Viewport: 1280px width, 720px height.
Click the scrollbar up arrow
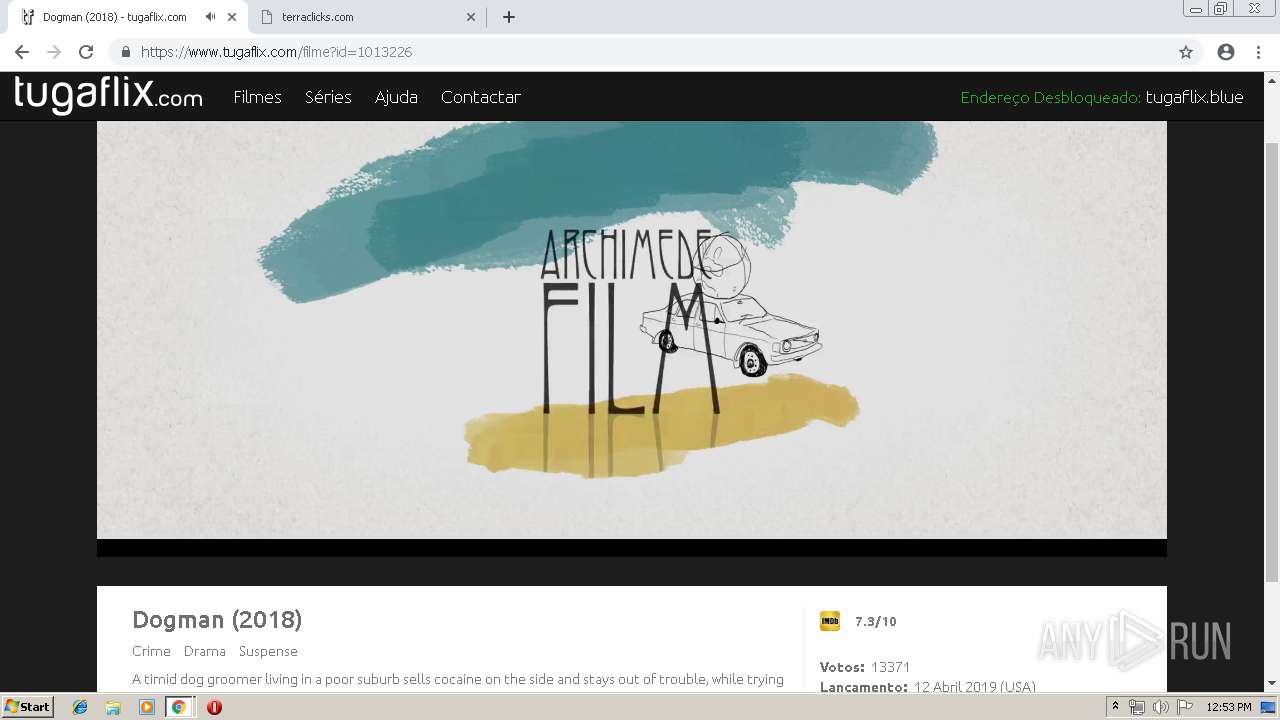pyautogui.click(x=1272, y=80)
